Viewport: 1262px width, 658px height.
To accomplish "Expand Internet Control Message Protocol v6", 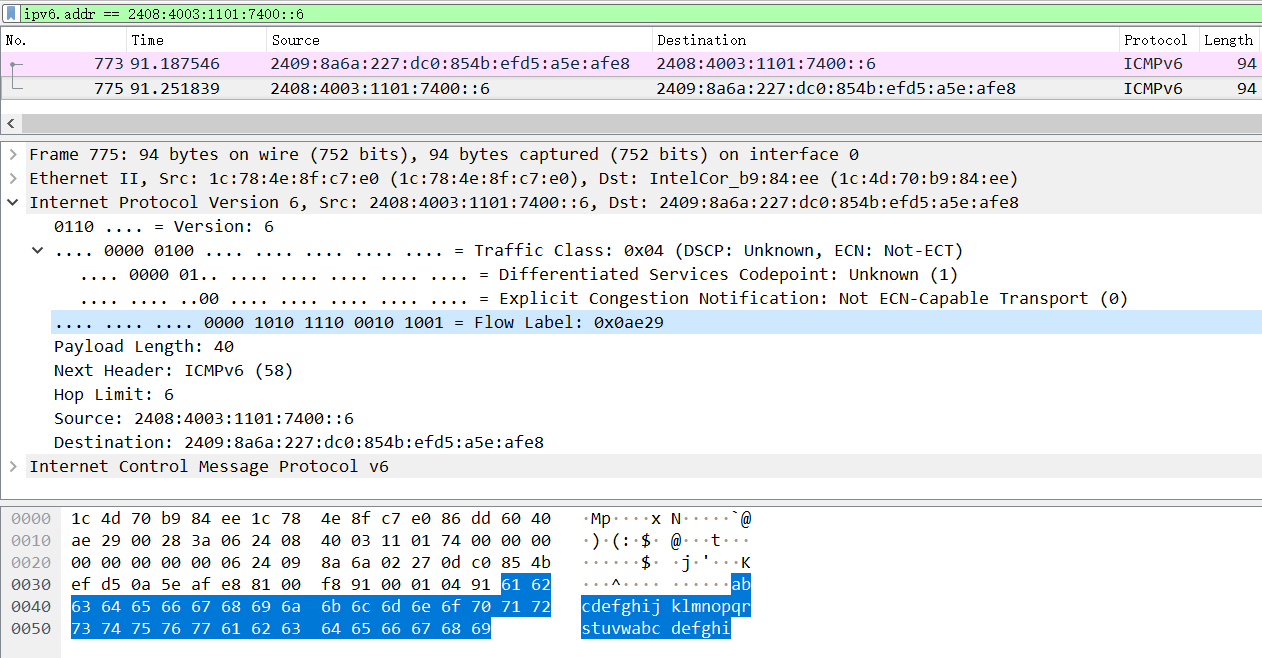I will point(12,467).
